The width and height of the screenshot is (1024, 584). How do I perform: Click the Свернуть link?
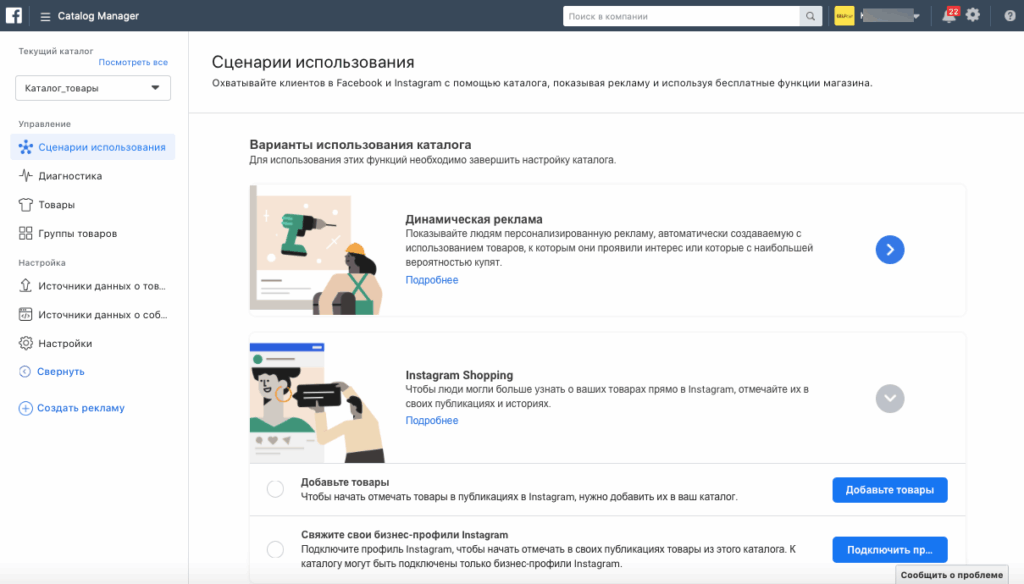point(61,371)
